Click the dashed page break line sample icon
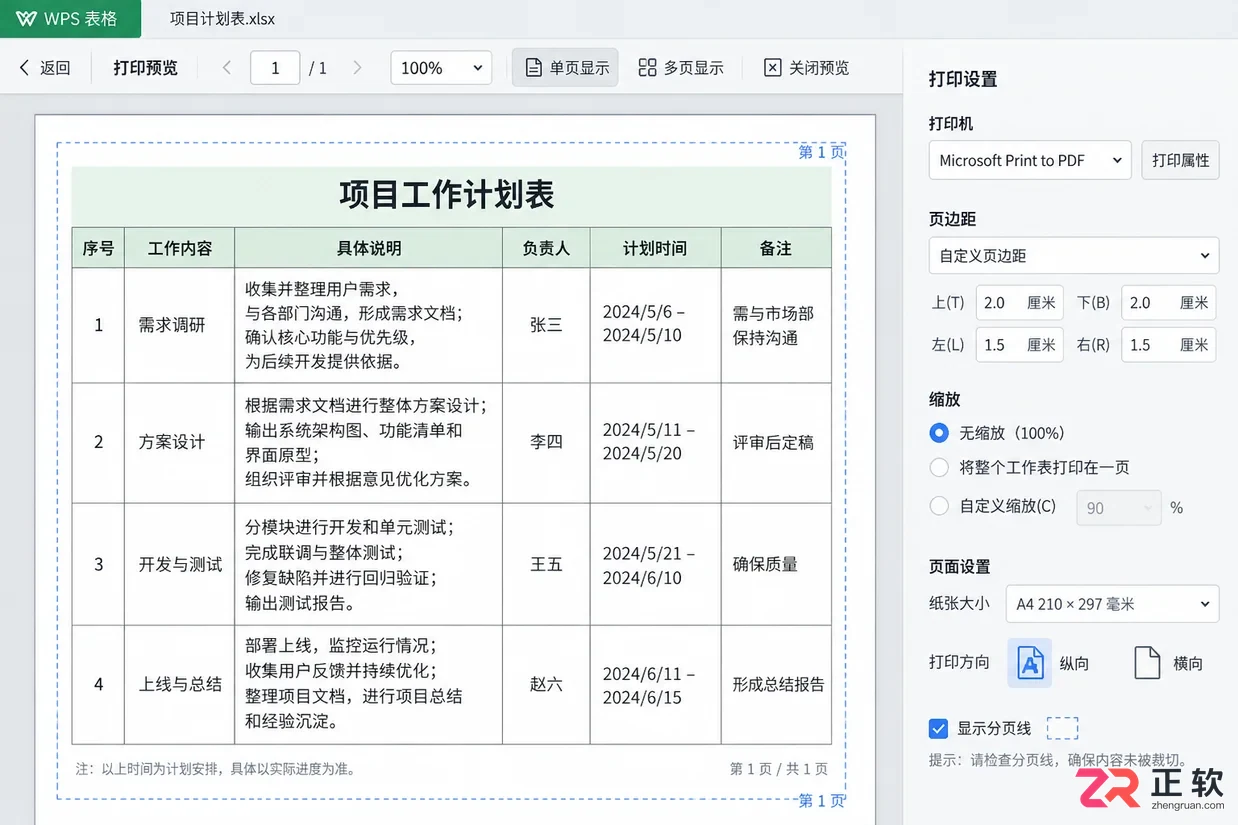Image resolution: width=1238 pixels, height=825 pixels. (x=1062, y=728)
